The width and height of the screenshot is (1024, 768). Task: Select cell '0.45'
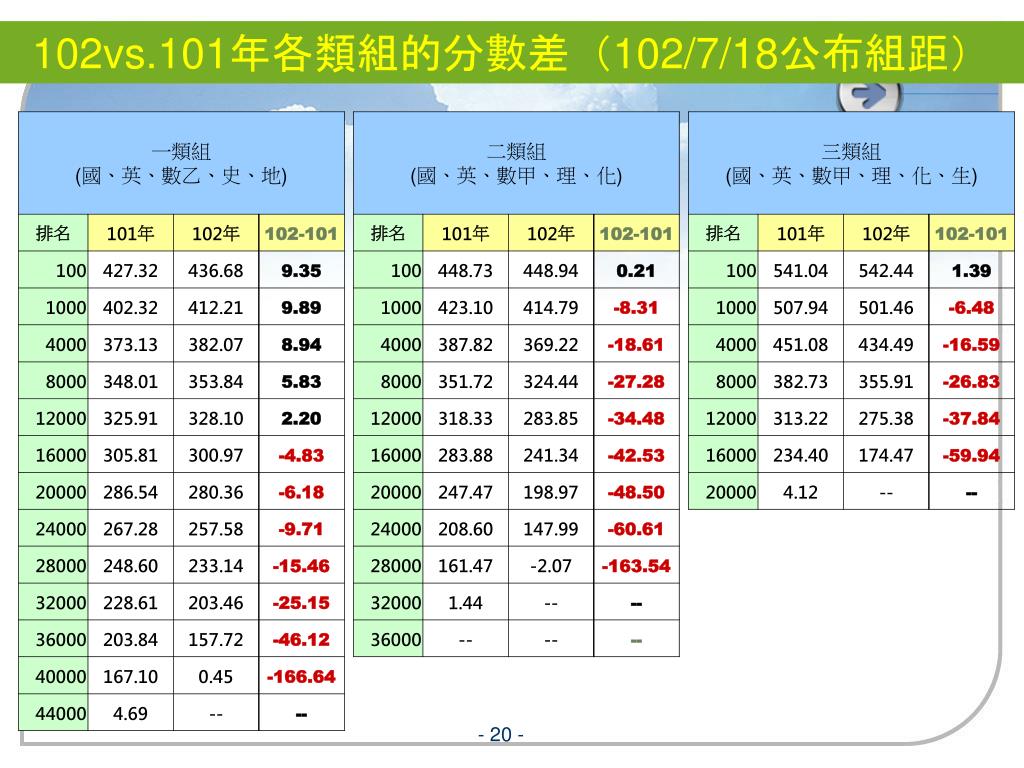216,677
